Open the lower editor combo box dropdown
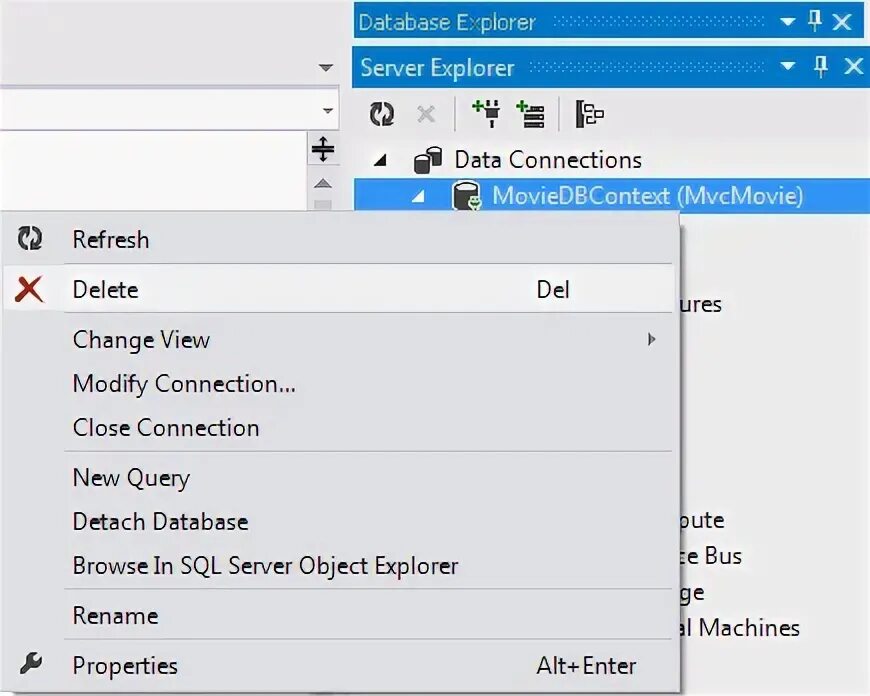 pyautogui.click(x=328, y=110)
